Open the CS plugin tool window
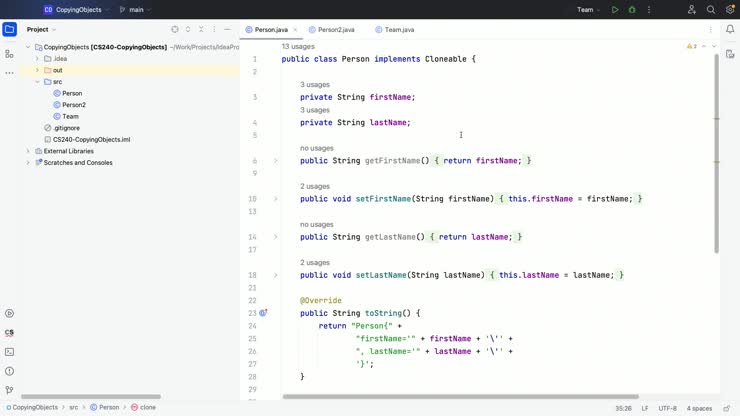The width and height of the screenshot is (740, 416). [x=9, y=333]
